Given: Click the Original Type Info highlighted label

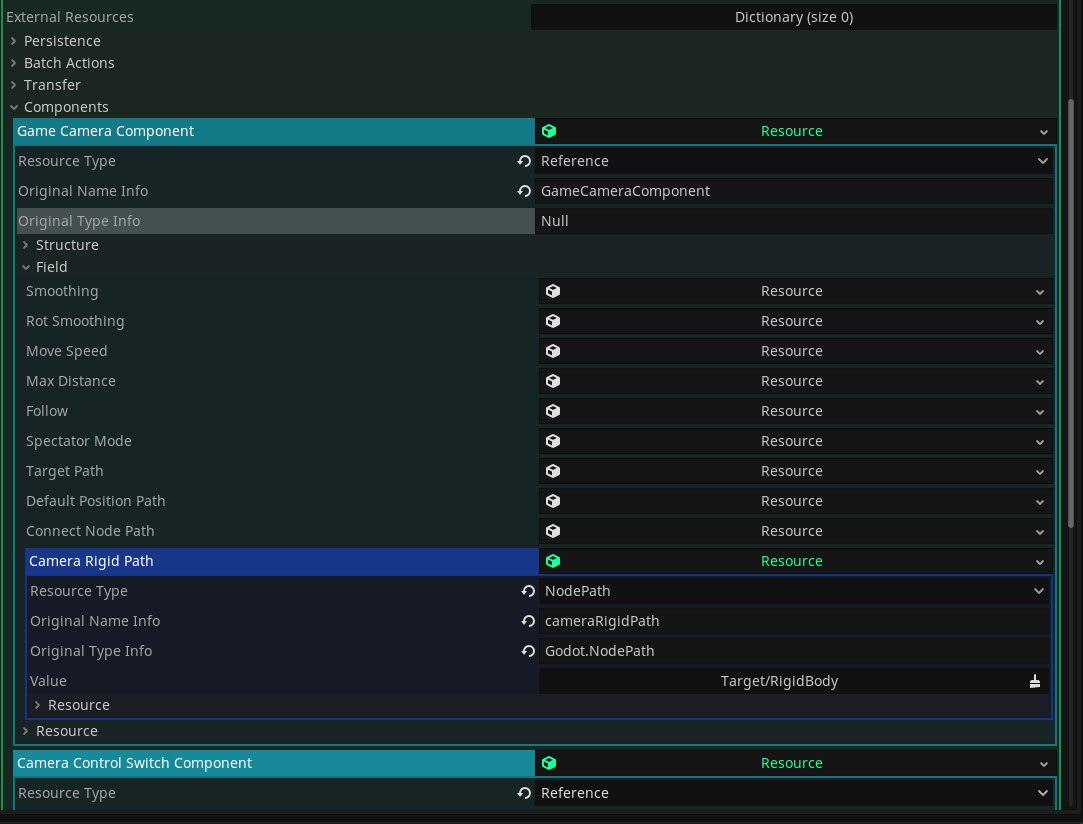Looking at the screenshot, I should tap(79, 221).
